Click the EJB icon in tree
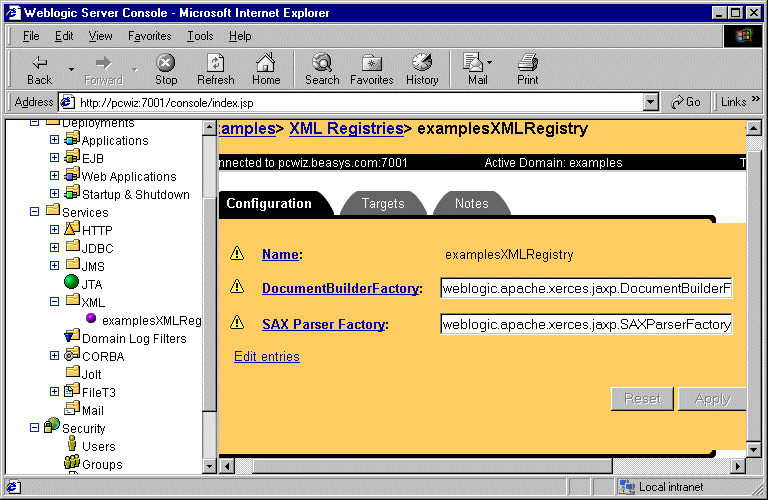Viewport: 768px width, 500px height. pyautogui.click(x=72, y=157)
